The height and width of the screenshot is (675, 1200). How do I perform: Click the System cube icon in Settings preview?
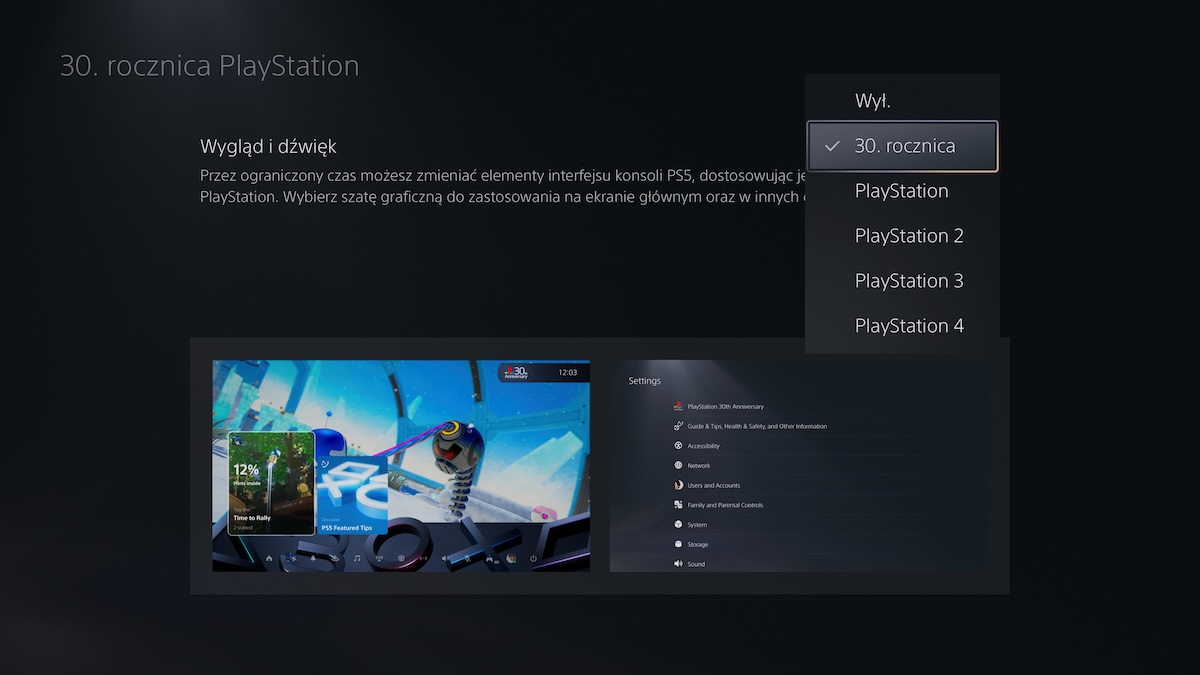coord(678,524)
